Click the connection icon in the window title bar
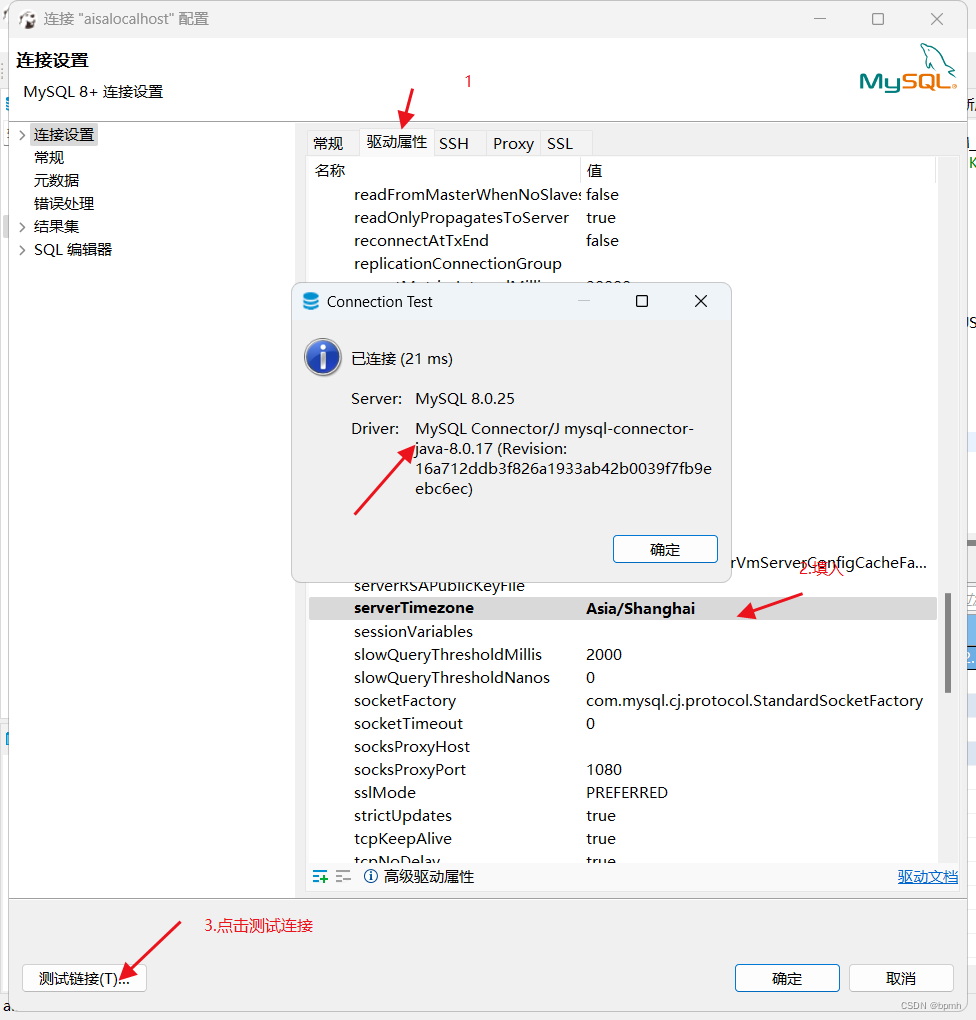The width and height of the screenshot is (976, 1020). click(27, 18)
